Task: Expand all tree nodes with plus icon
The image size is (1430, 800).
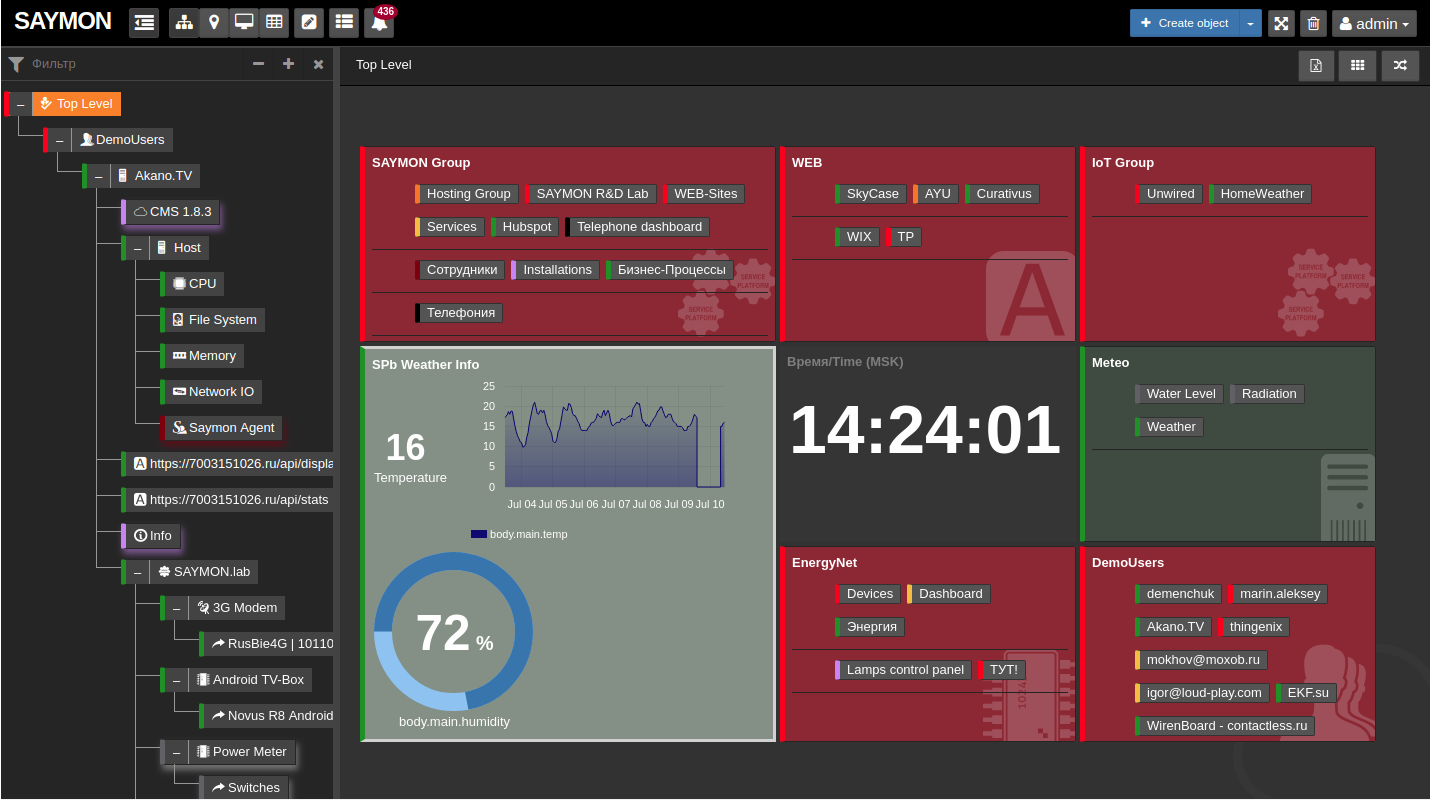Action: click(x=288, y=64)
